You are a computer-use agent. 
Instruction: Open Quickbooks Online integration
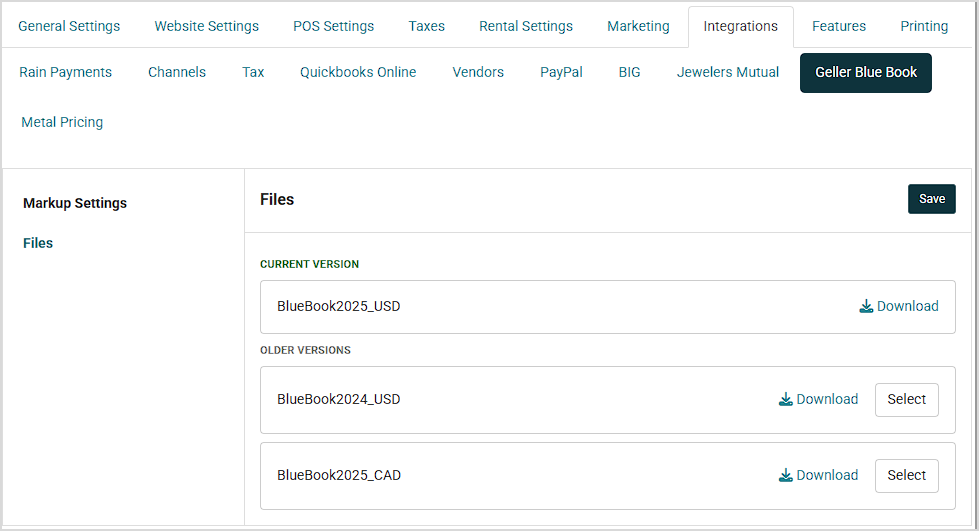pos(358,72)
